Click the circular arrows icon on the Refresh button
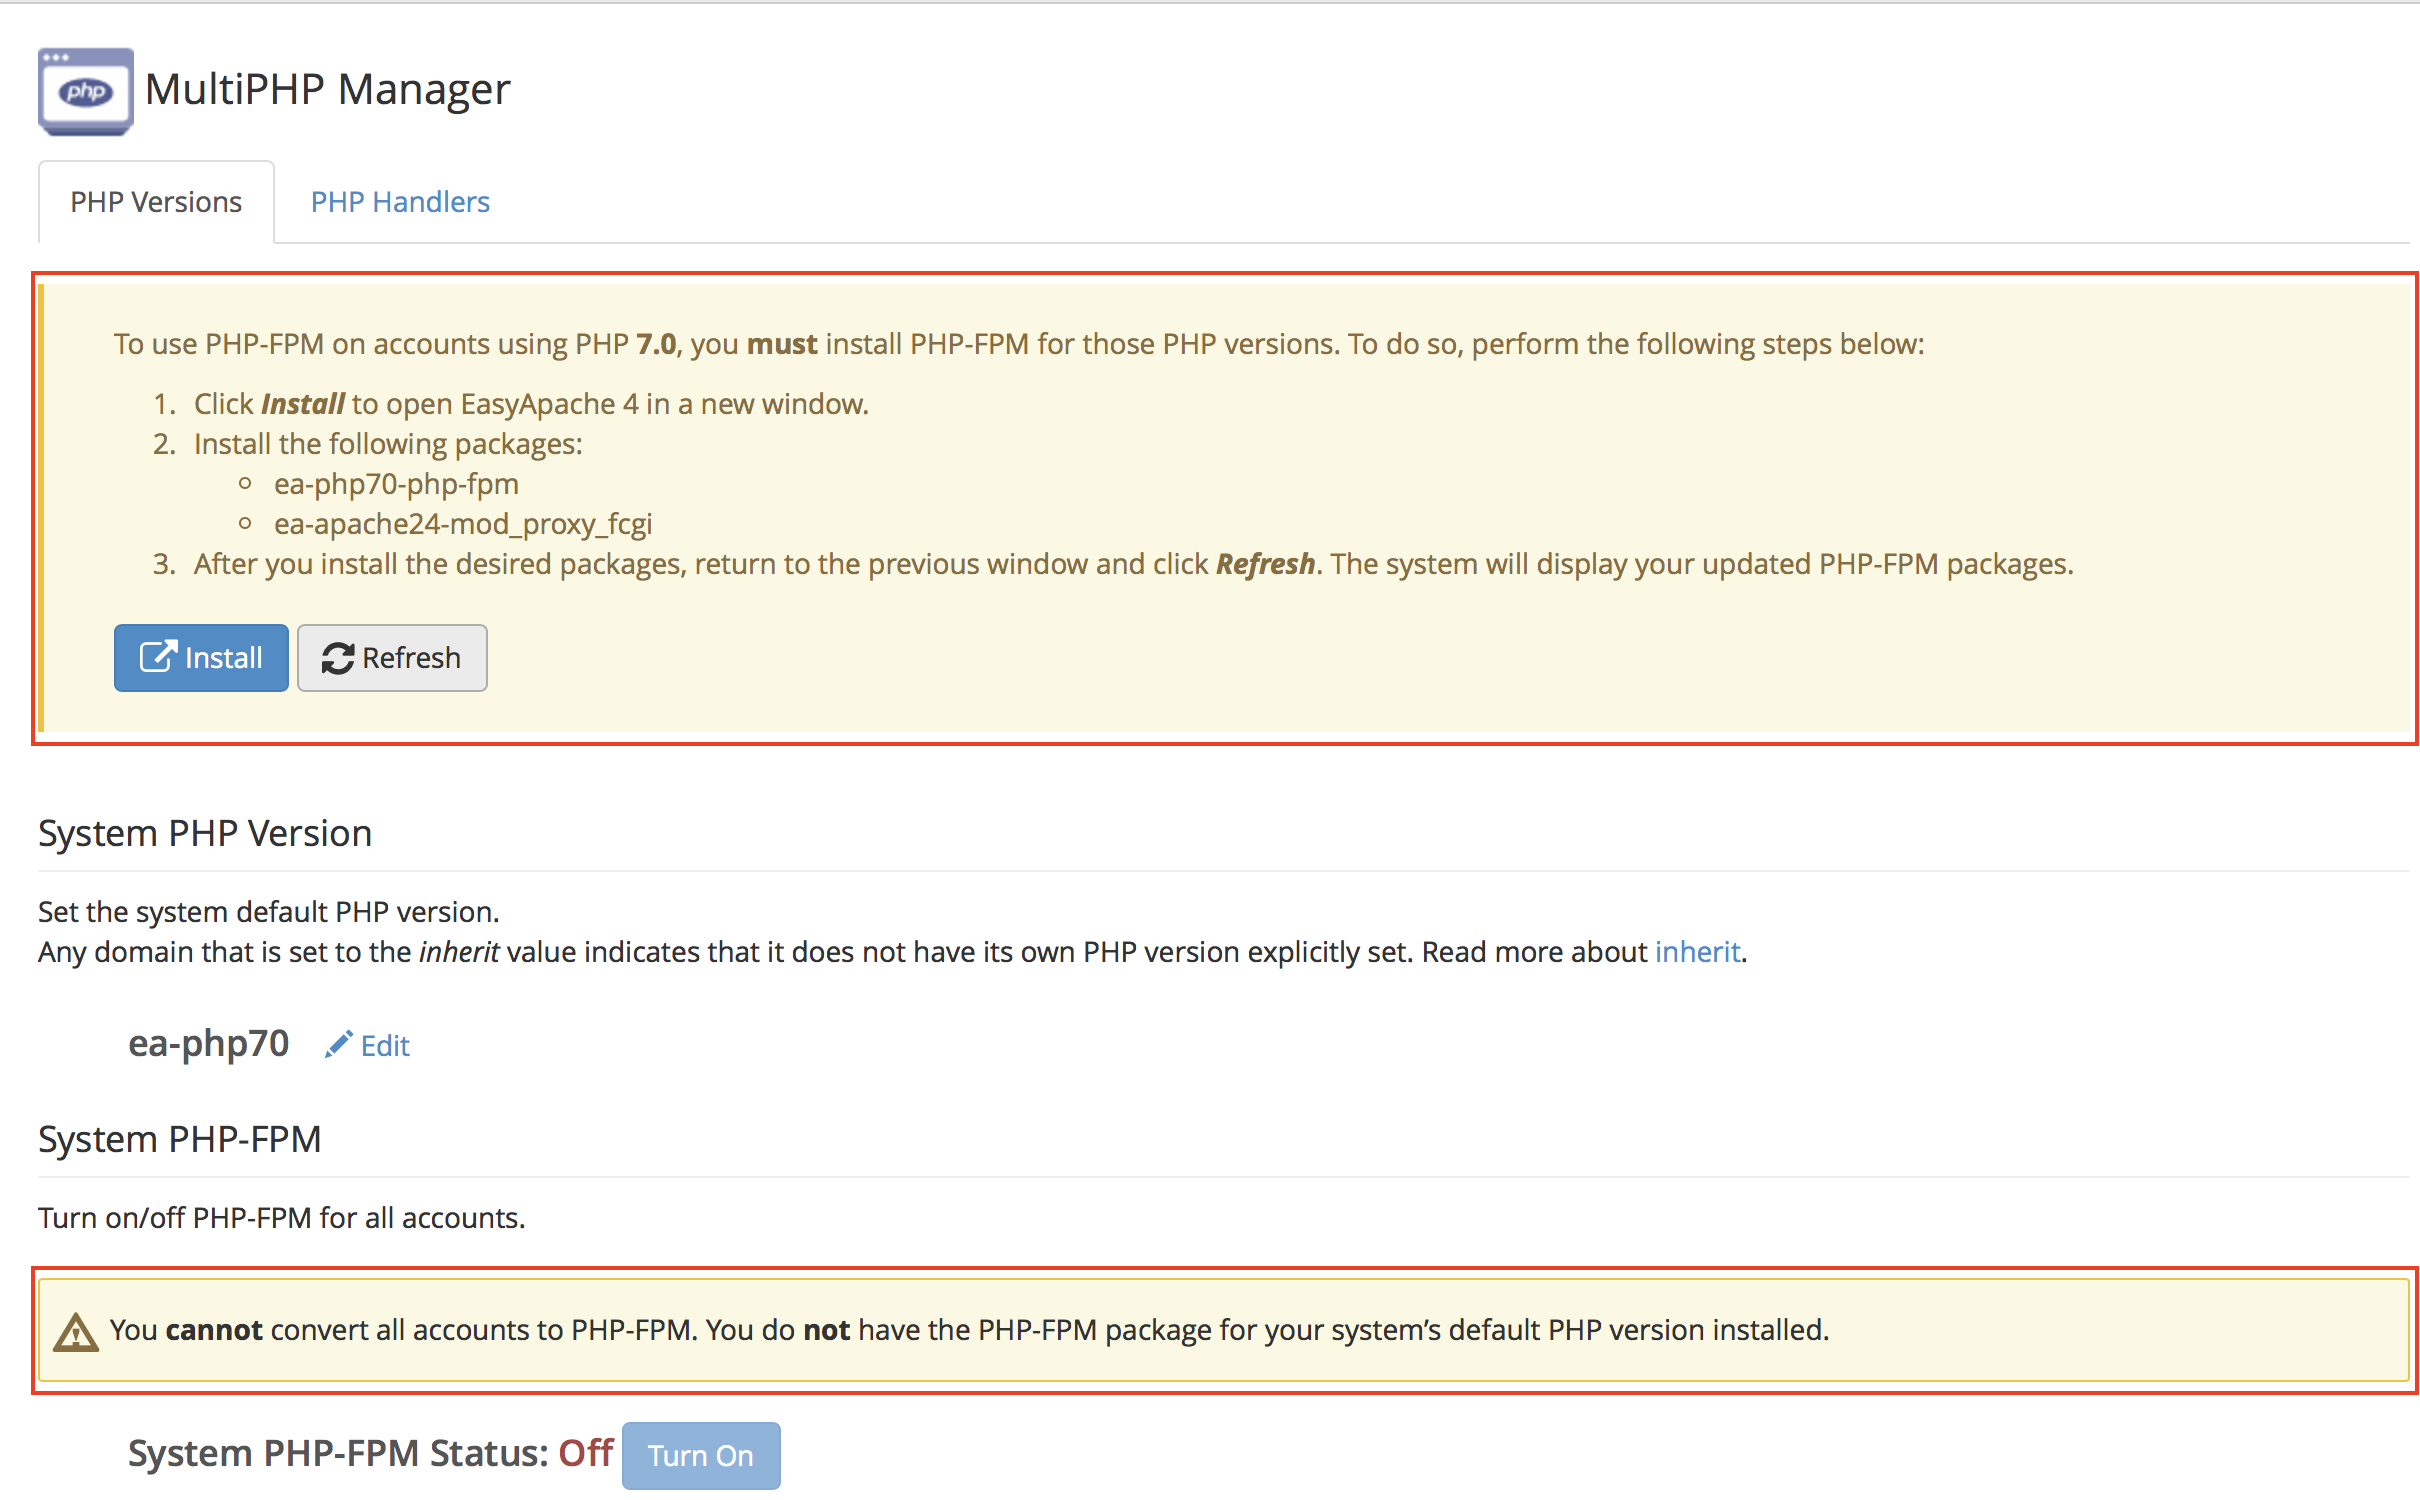Image resolution: width=2420 pixels, height=1500 pixels. tap(337, 658)
